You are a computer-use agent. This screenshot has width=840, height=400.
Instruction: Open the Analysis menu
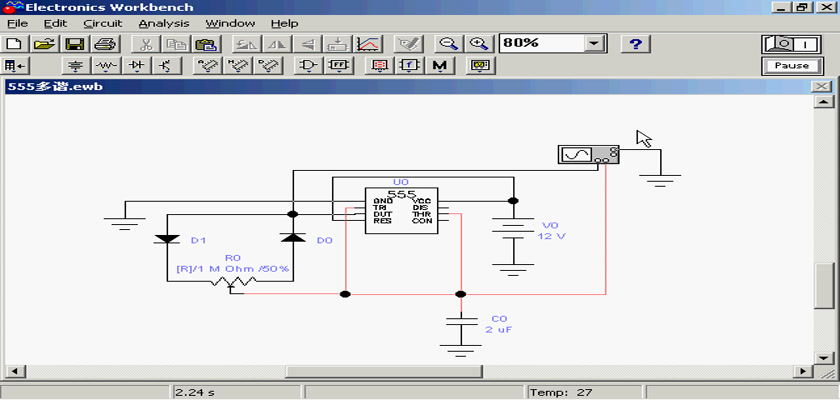click(x=164, y=24)
